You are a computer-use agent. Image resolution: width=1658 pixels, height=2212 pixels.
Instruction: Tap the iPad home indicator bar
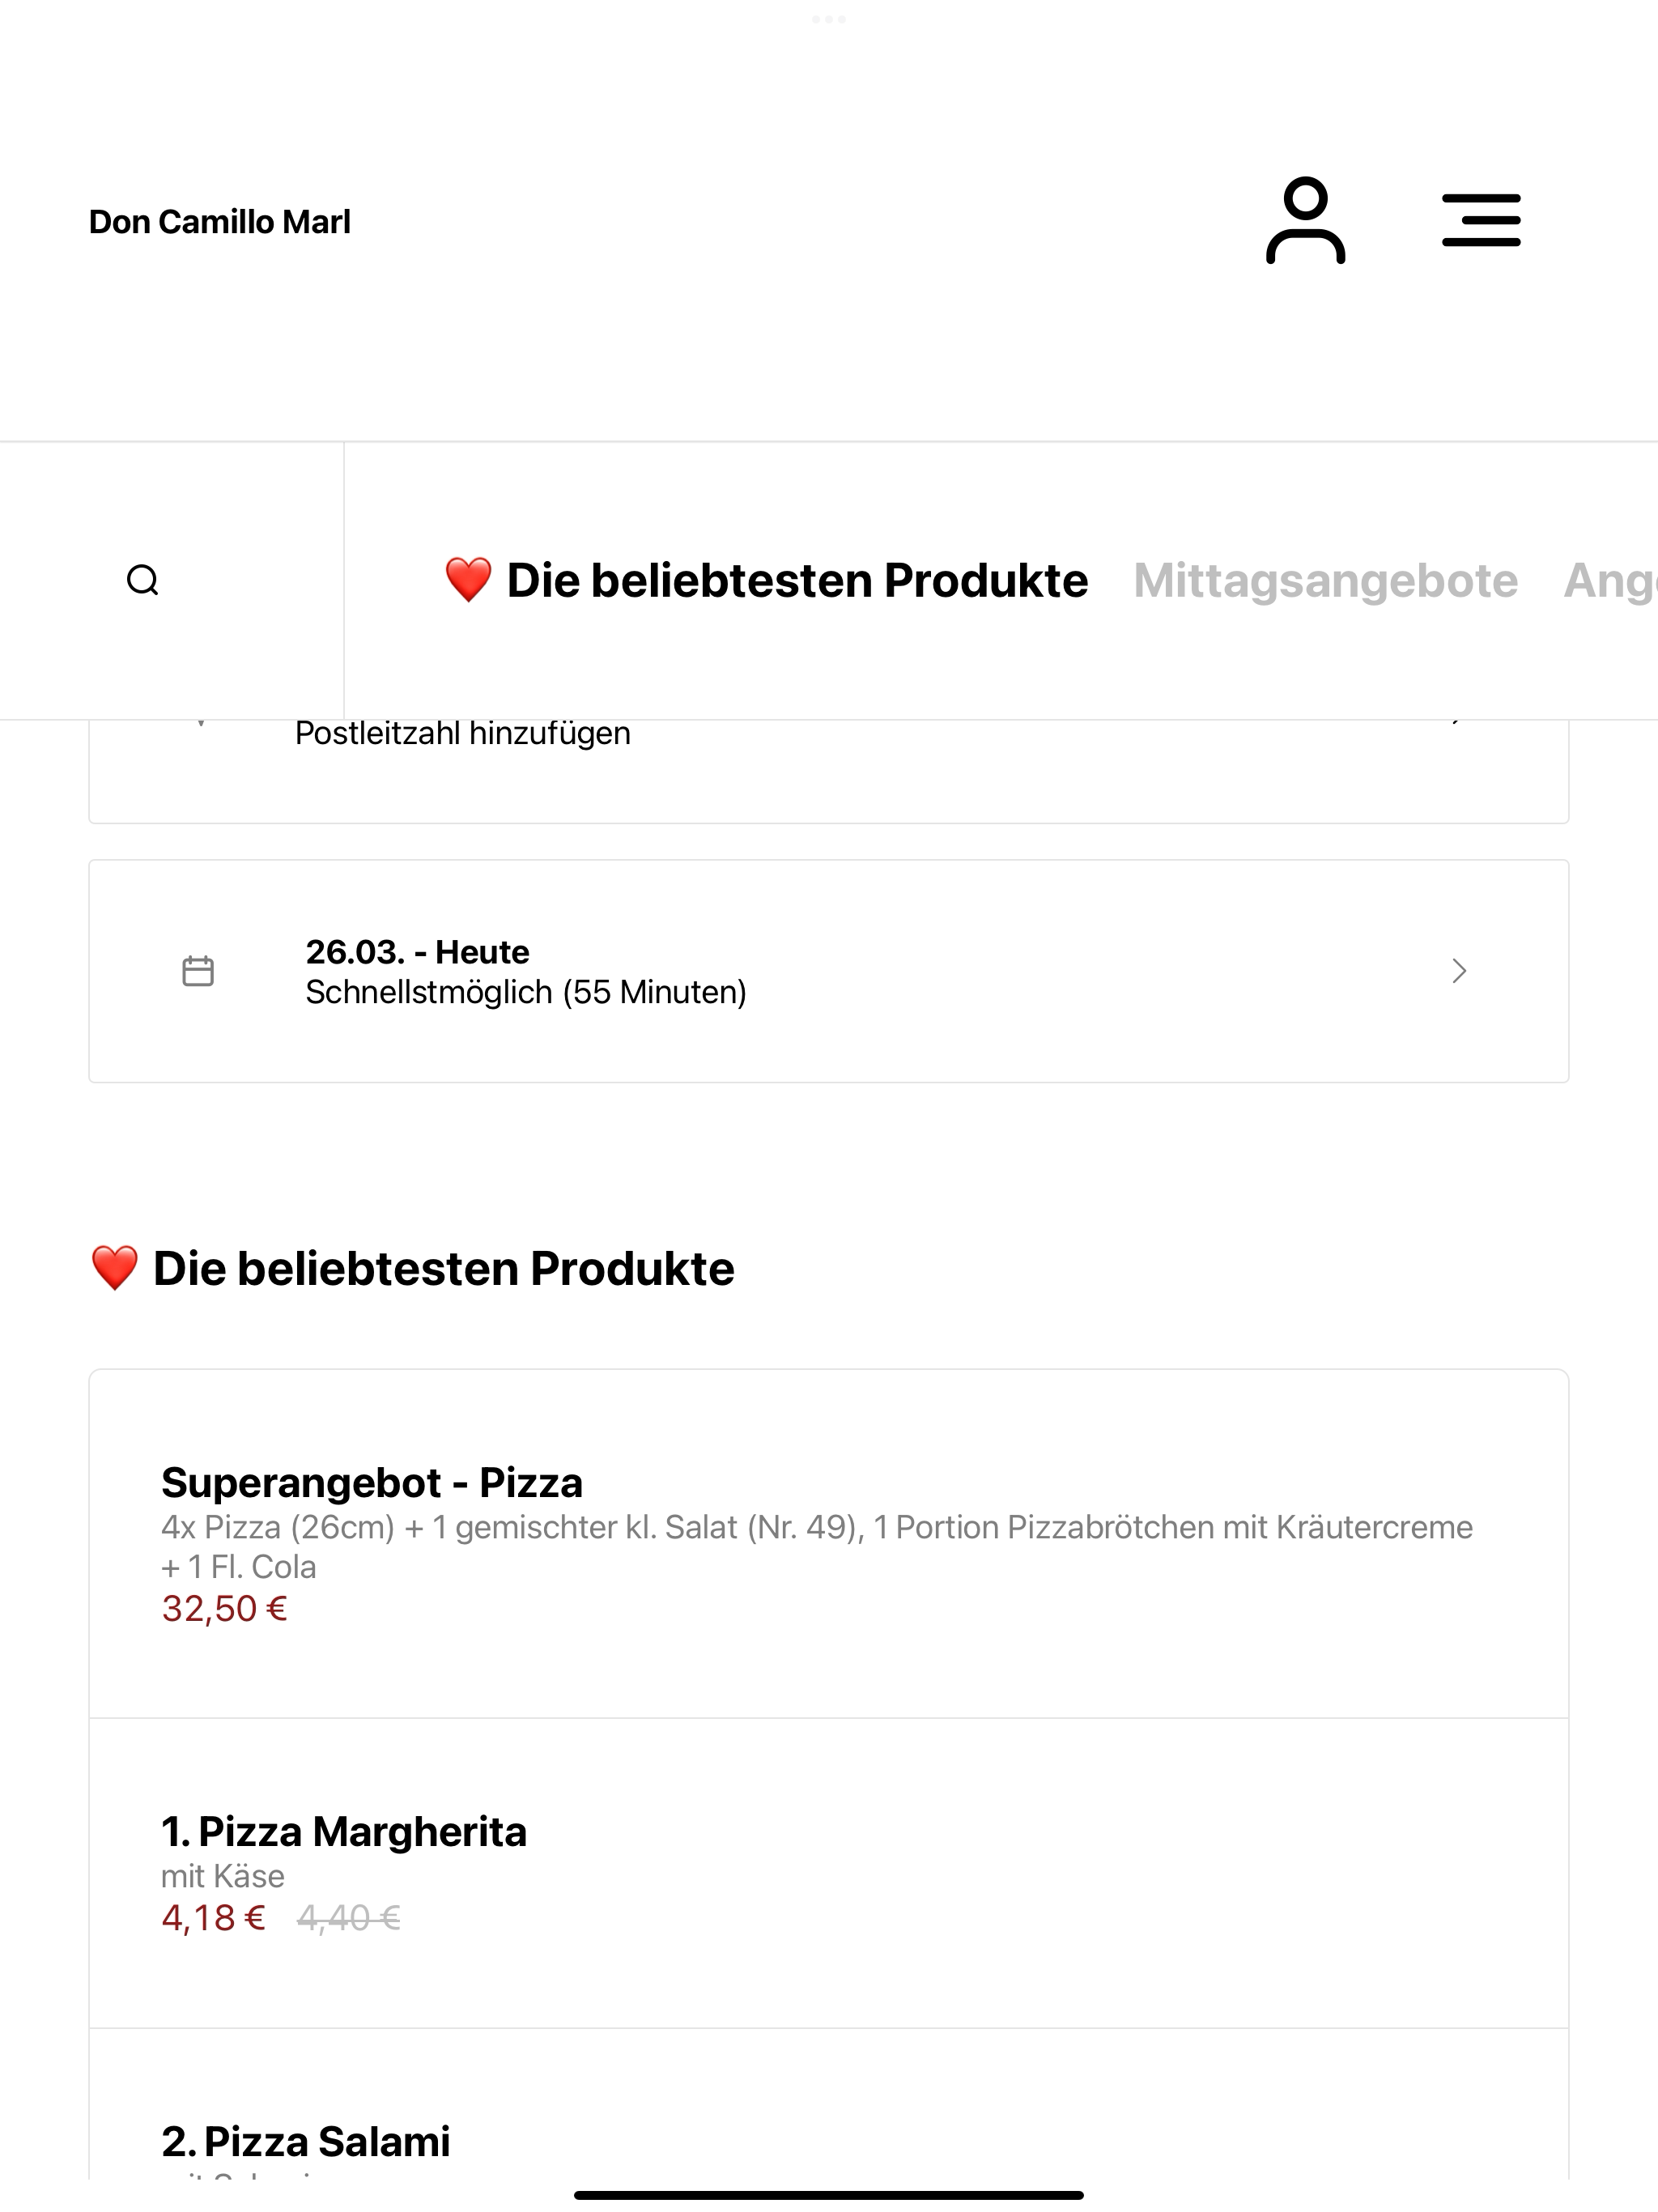828,2195
